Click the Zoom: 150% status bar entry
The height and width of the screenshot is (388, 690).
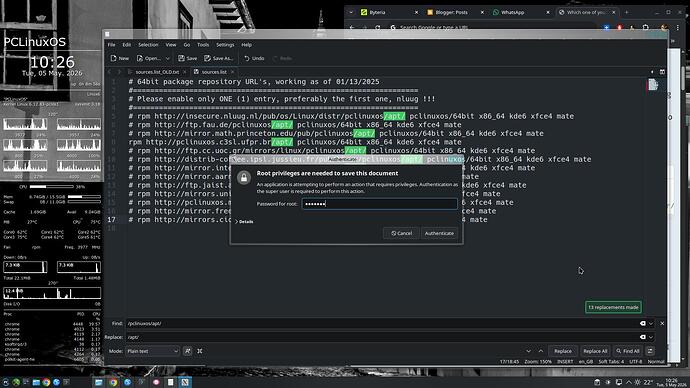[x=538, y=362]
